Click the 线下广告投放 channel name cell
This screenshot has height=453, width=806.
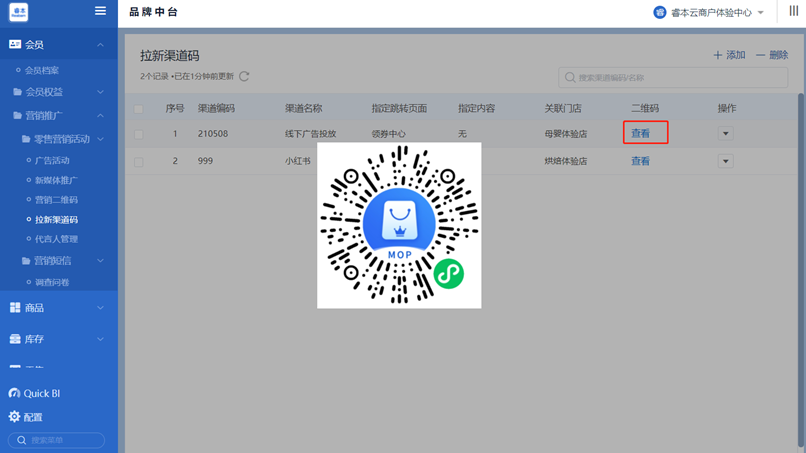310,134
